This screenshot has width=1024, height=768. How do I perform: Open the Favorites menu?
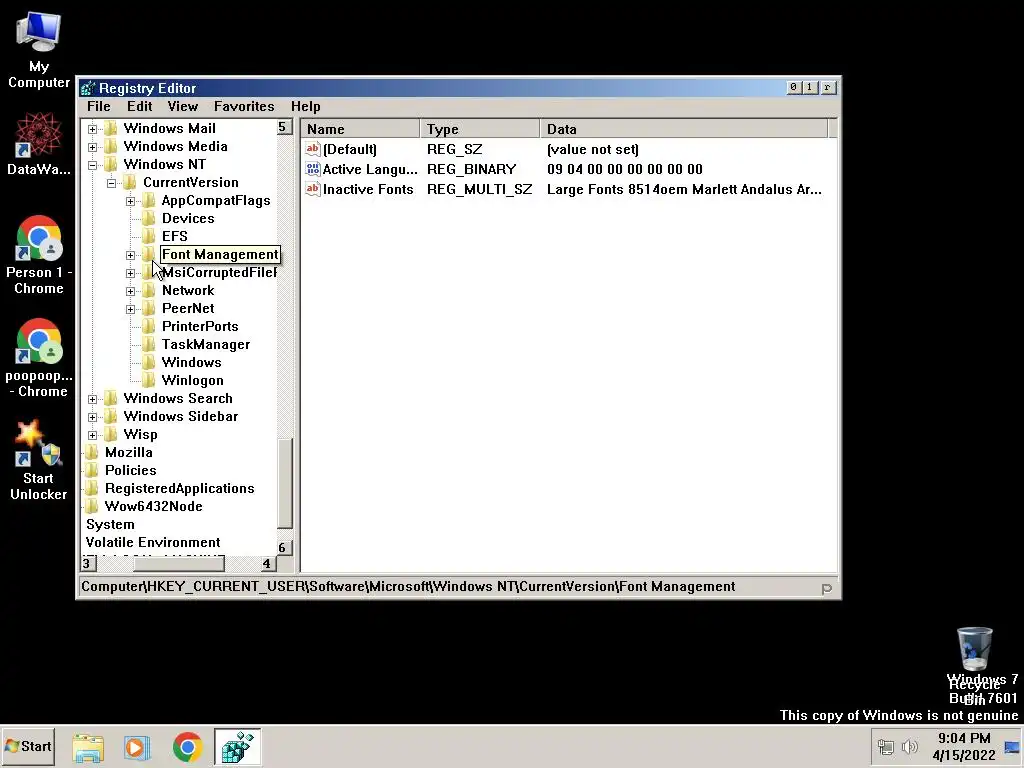tap(244, 106)
